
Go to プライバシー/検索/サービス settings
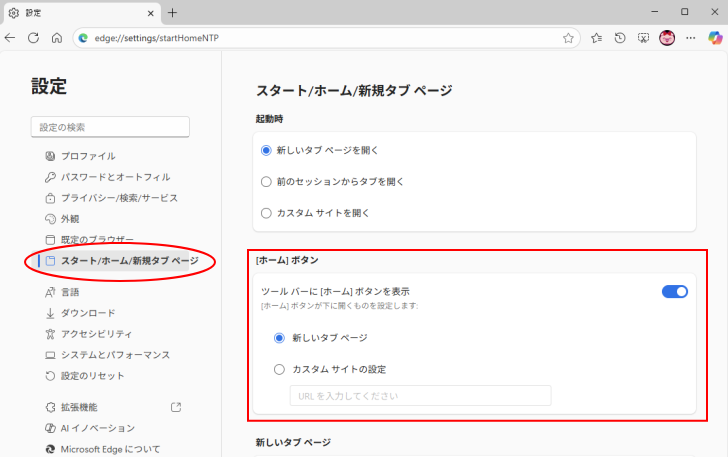click(x=118, y=198)
